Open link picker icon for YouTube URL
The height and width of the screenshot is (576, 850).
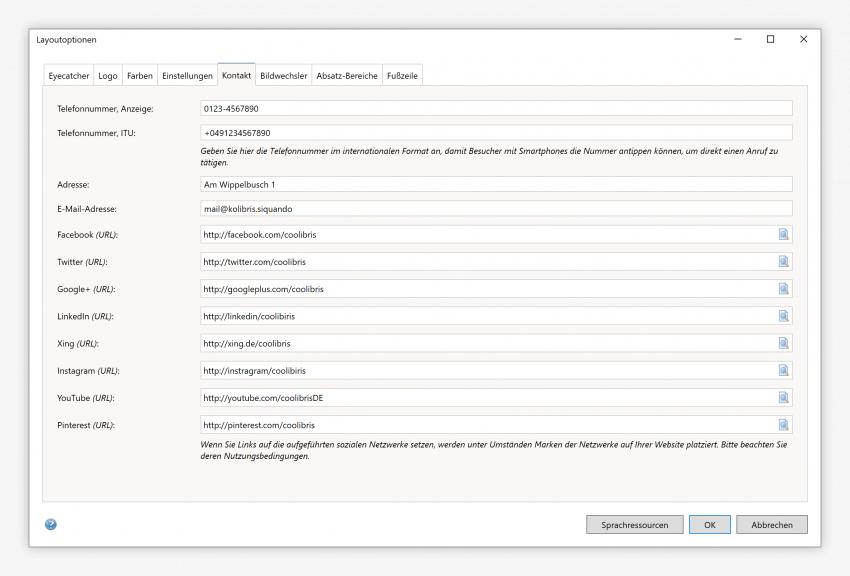click(783, 397)
